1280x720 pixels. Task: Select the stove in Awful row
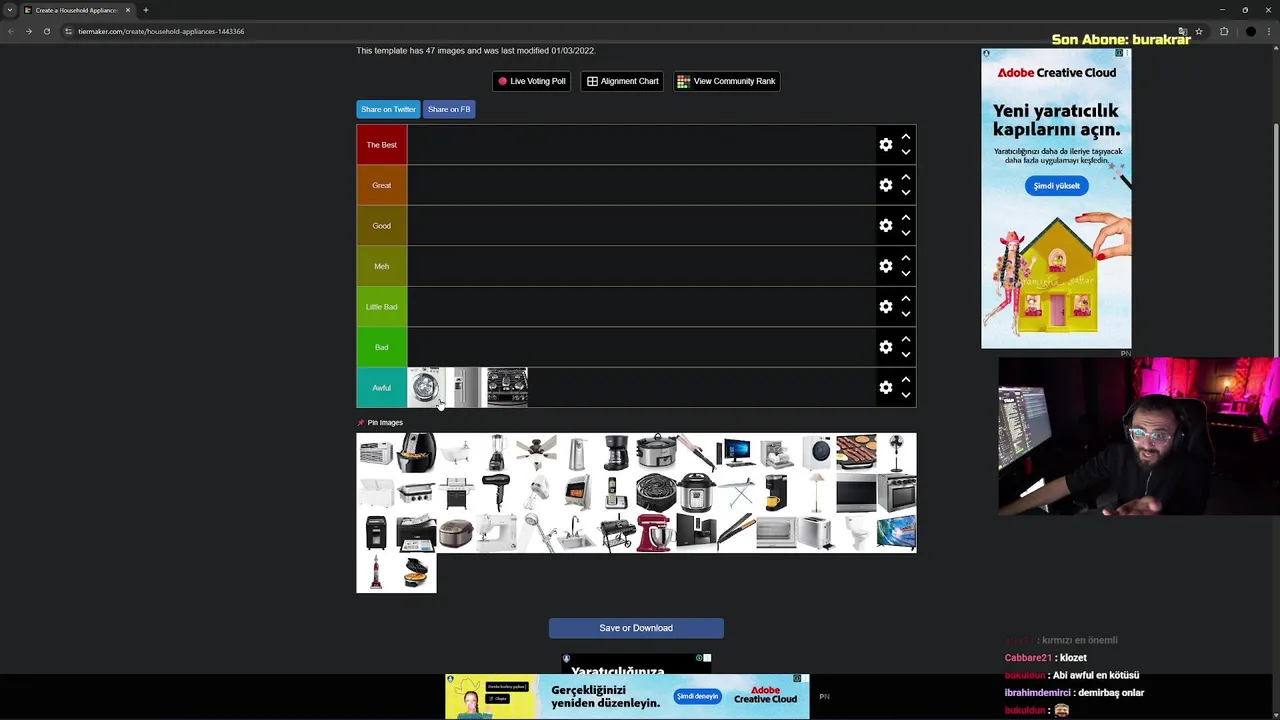click(507, 388)
